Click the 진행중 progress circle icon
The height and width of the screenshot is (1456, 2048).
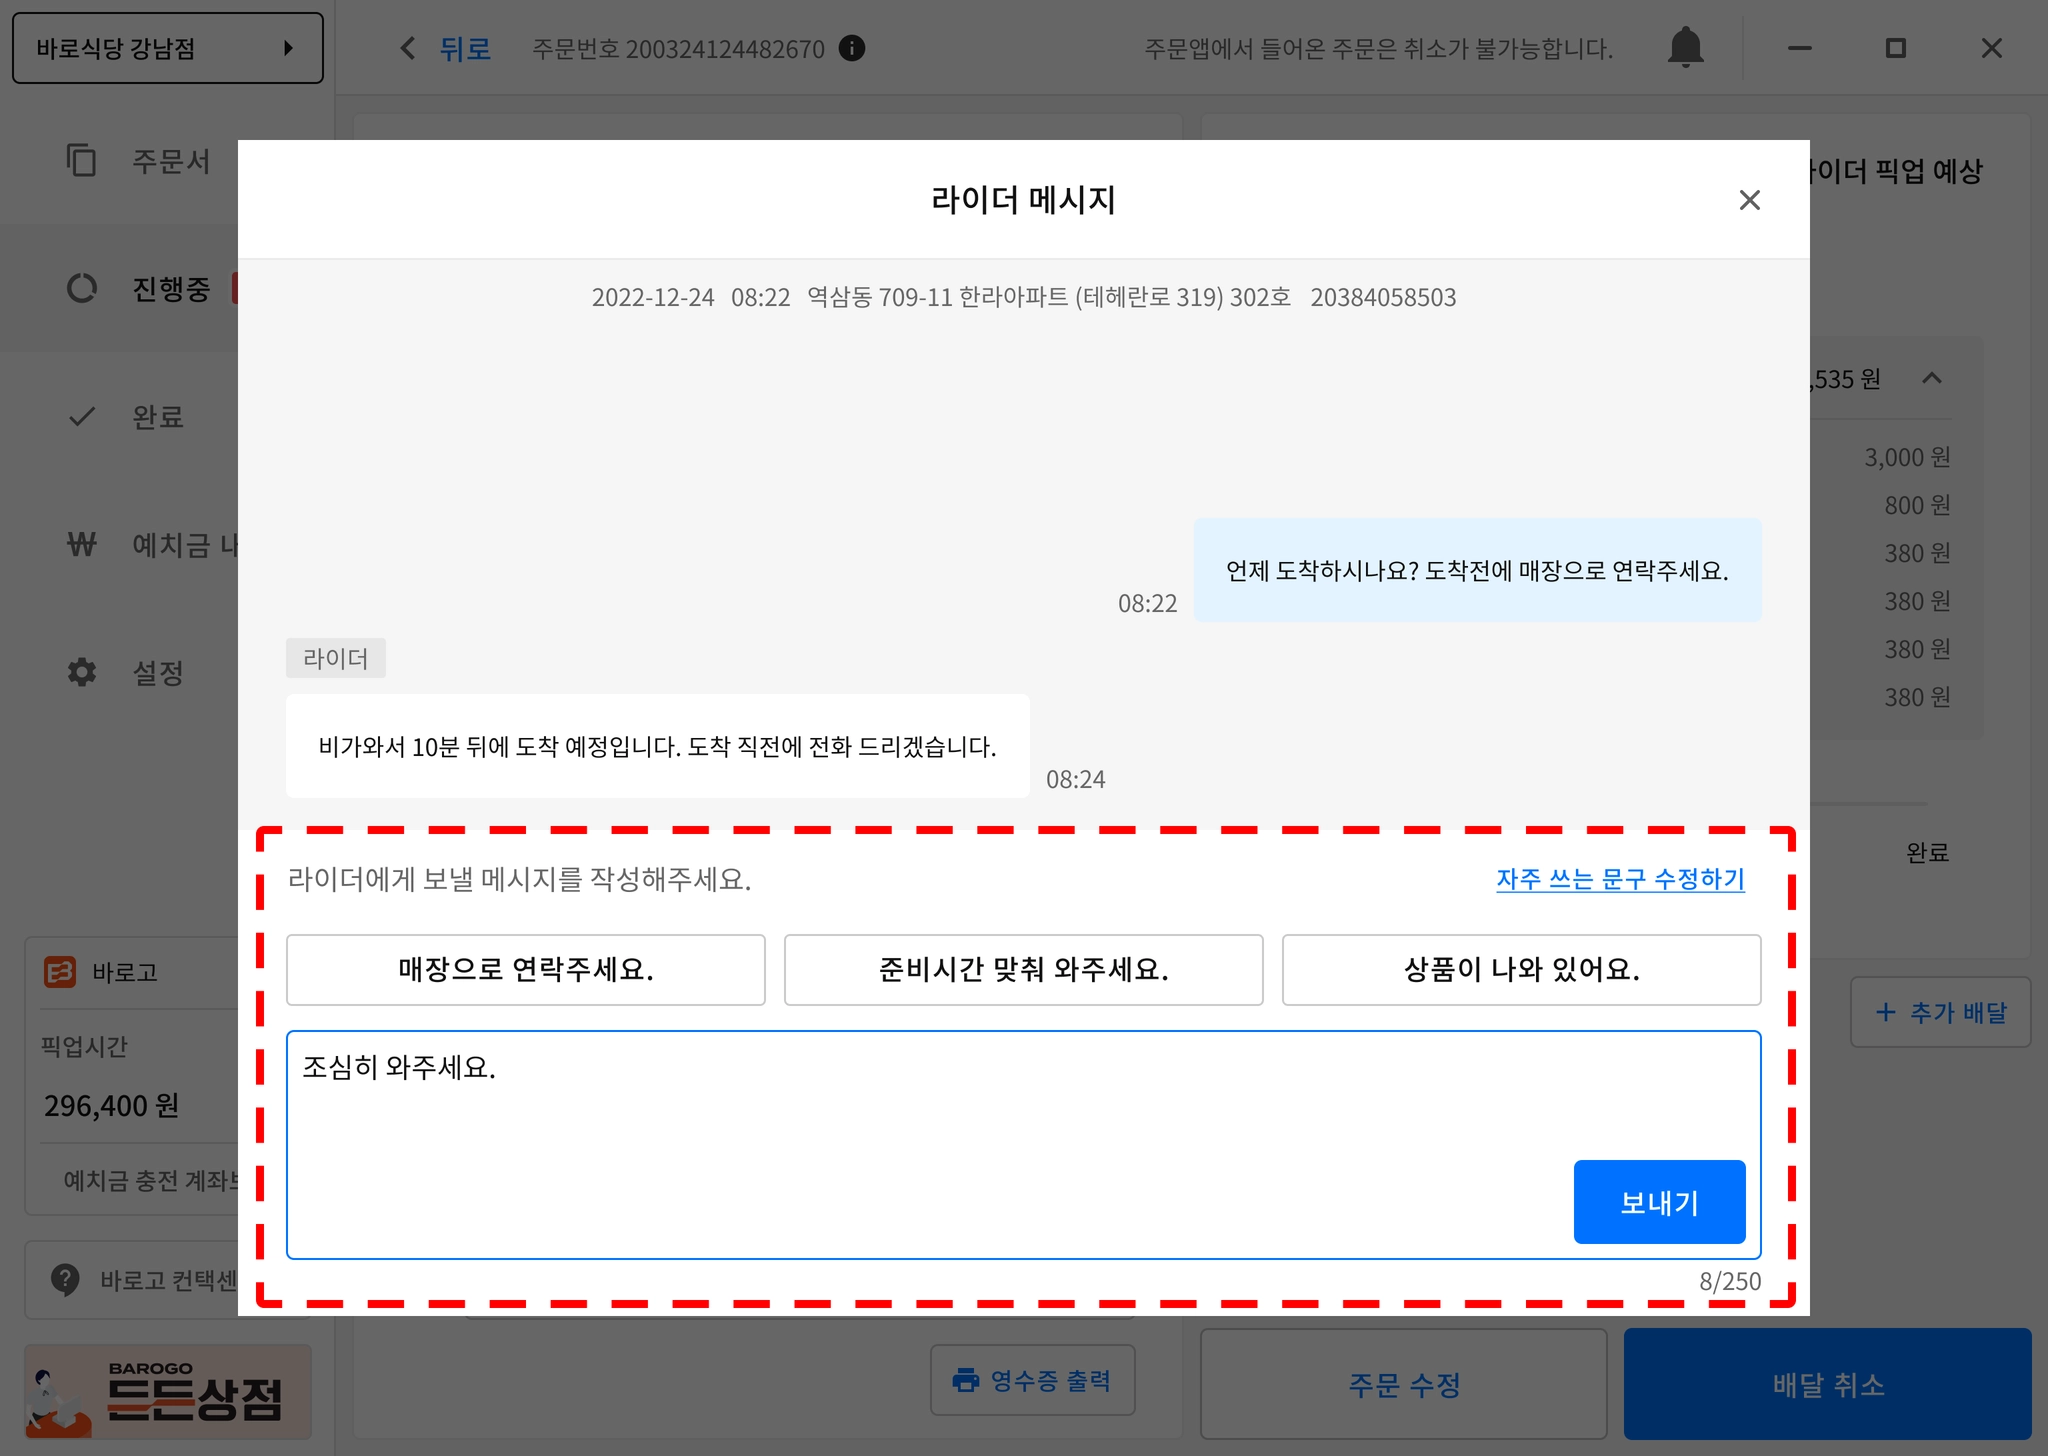(81, 289)
